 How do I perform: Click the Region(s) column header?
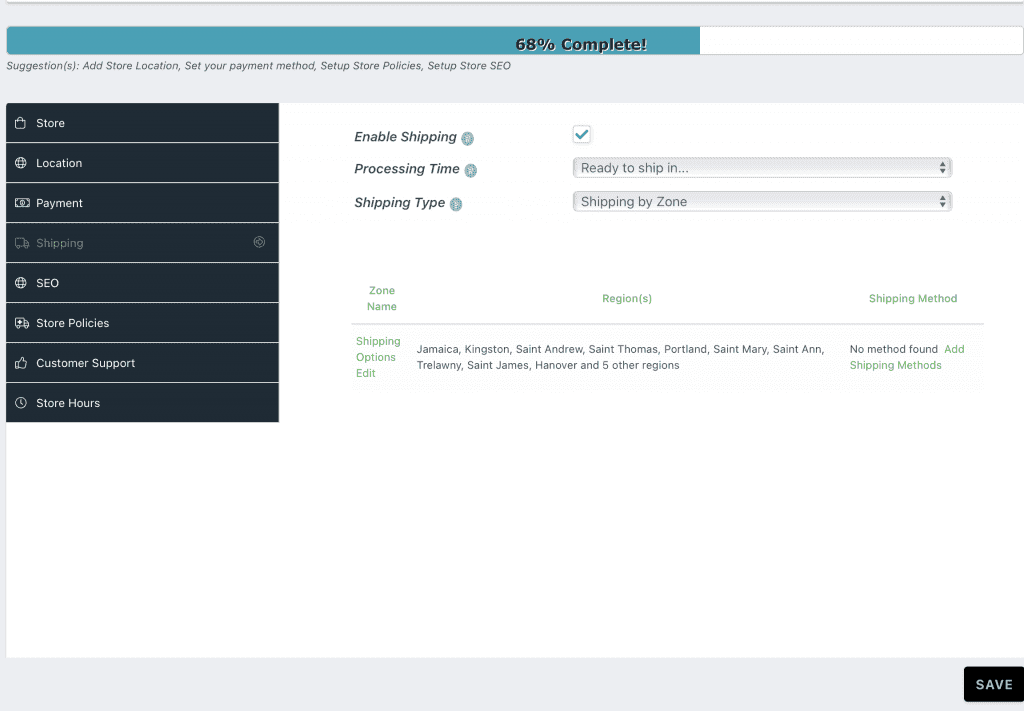(x=627, y=298)
